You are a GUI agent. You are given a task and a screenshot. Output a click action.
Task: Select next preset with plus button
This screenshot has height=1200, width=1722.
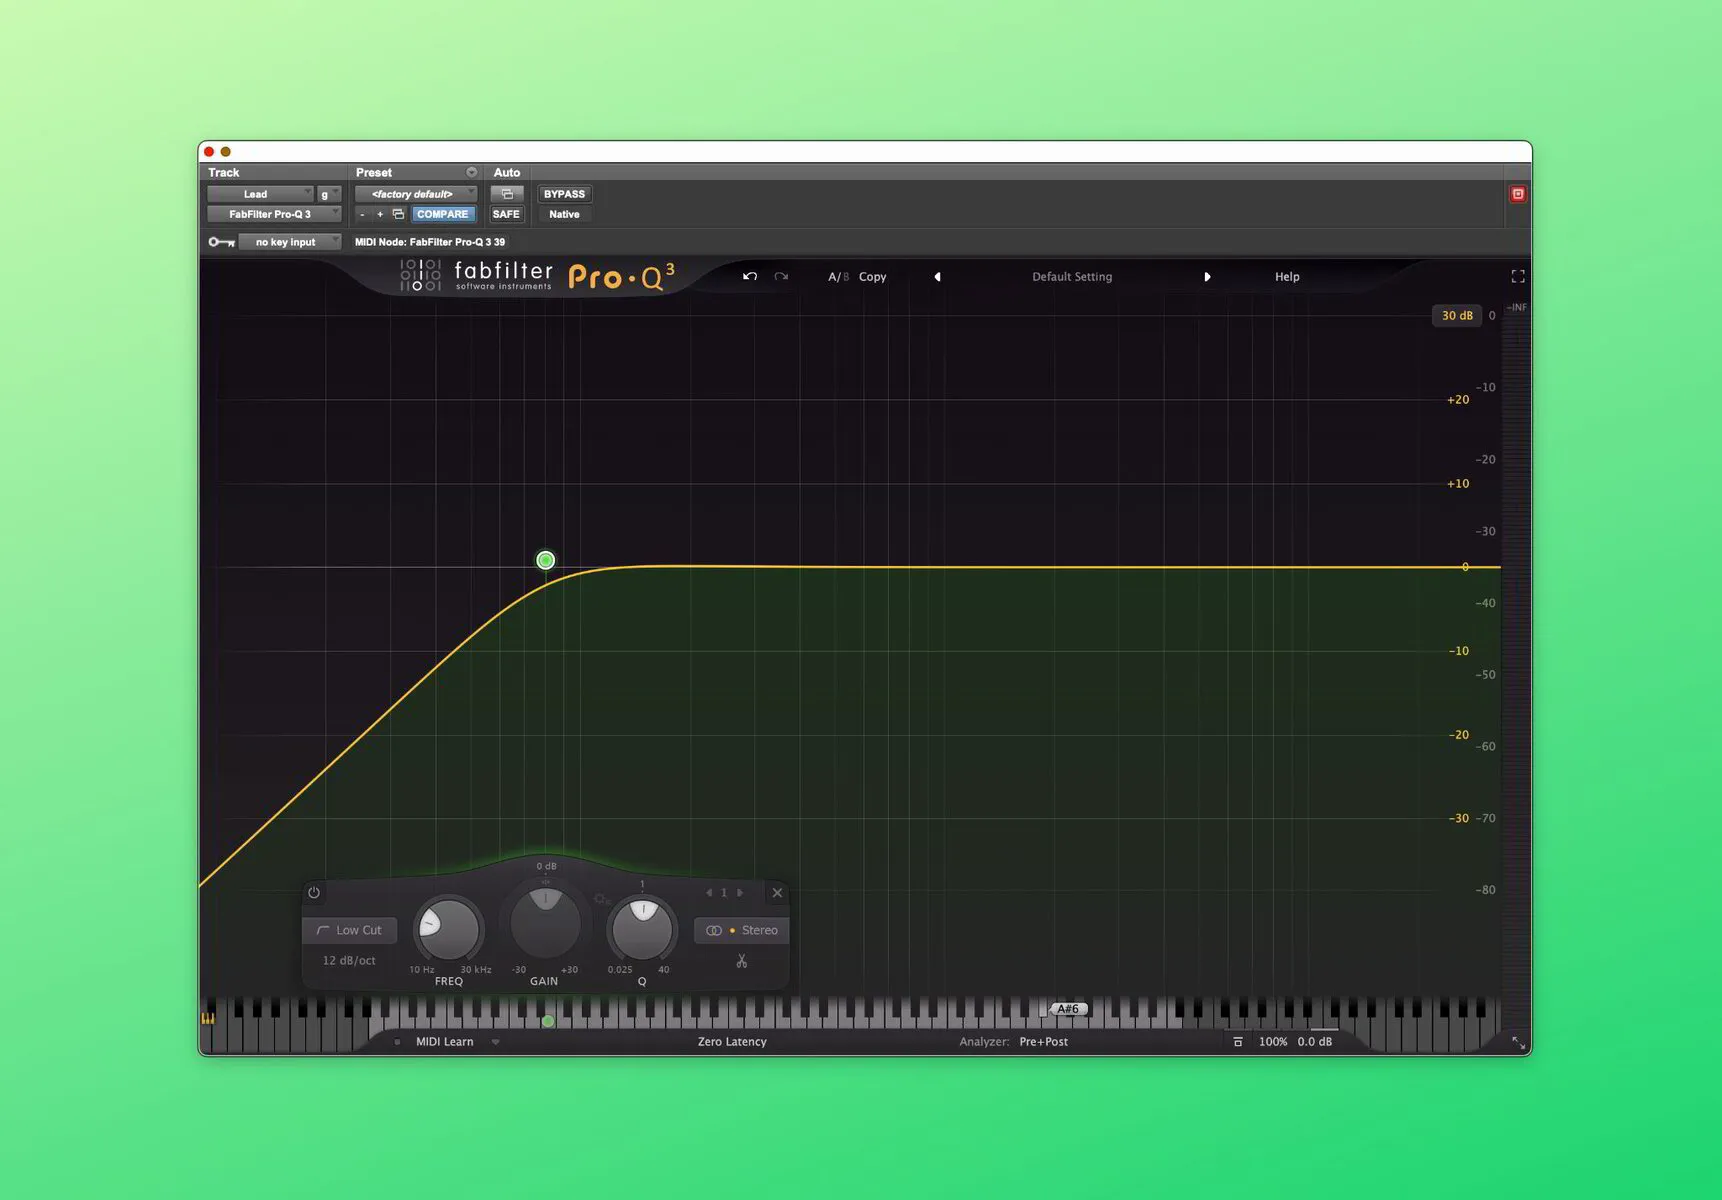click(x=380, y=214)
